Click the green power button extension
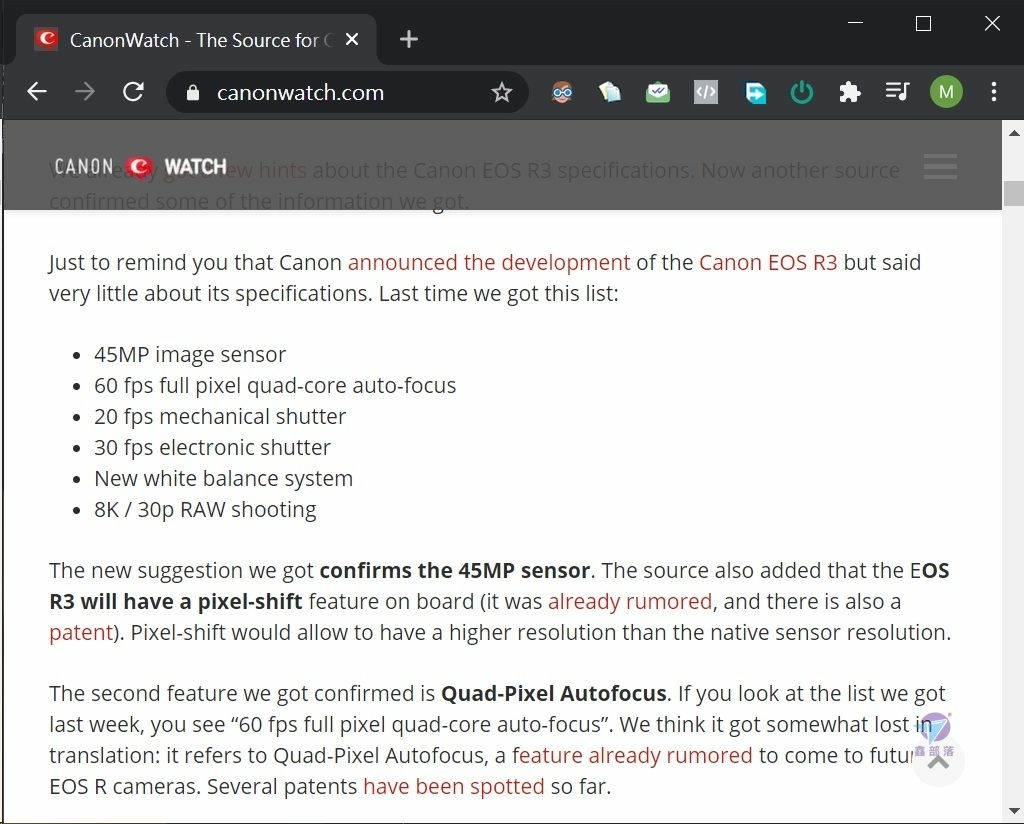The height and width of the screenshot is (824, 1024). click(x=802, y=92)
